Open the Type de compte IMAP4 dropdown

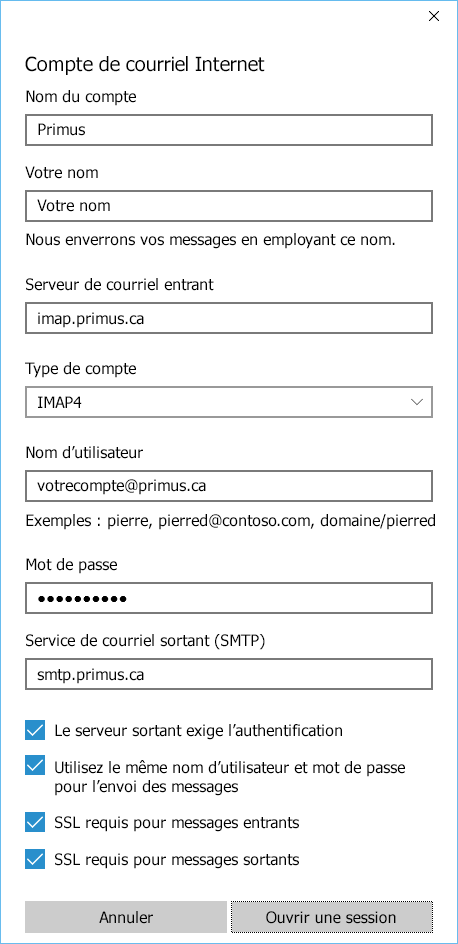[x=229, y=402]
